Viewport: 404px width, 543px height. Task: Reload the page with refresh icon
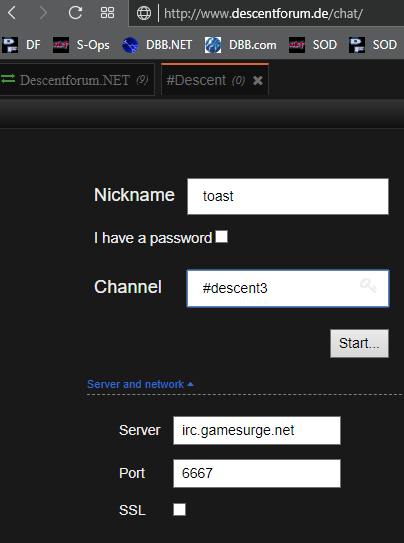[75, 13]
